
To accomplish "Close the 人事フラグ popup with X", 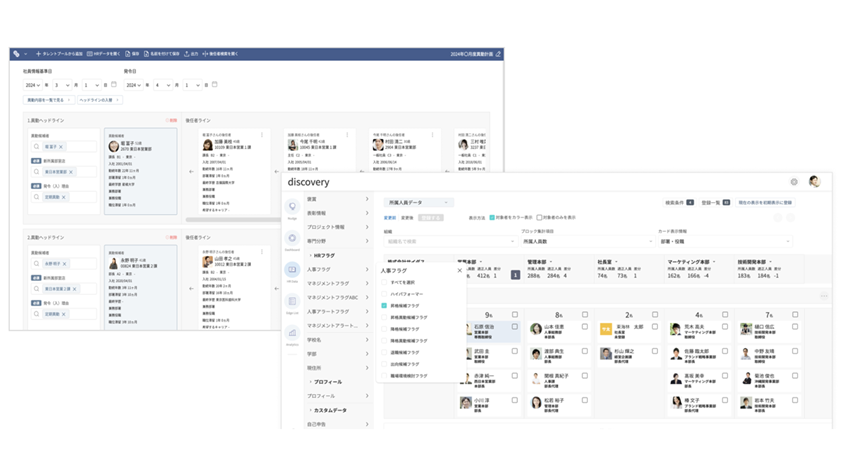I will click(x=460, y=270).
